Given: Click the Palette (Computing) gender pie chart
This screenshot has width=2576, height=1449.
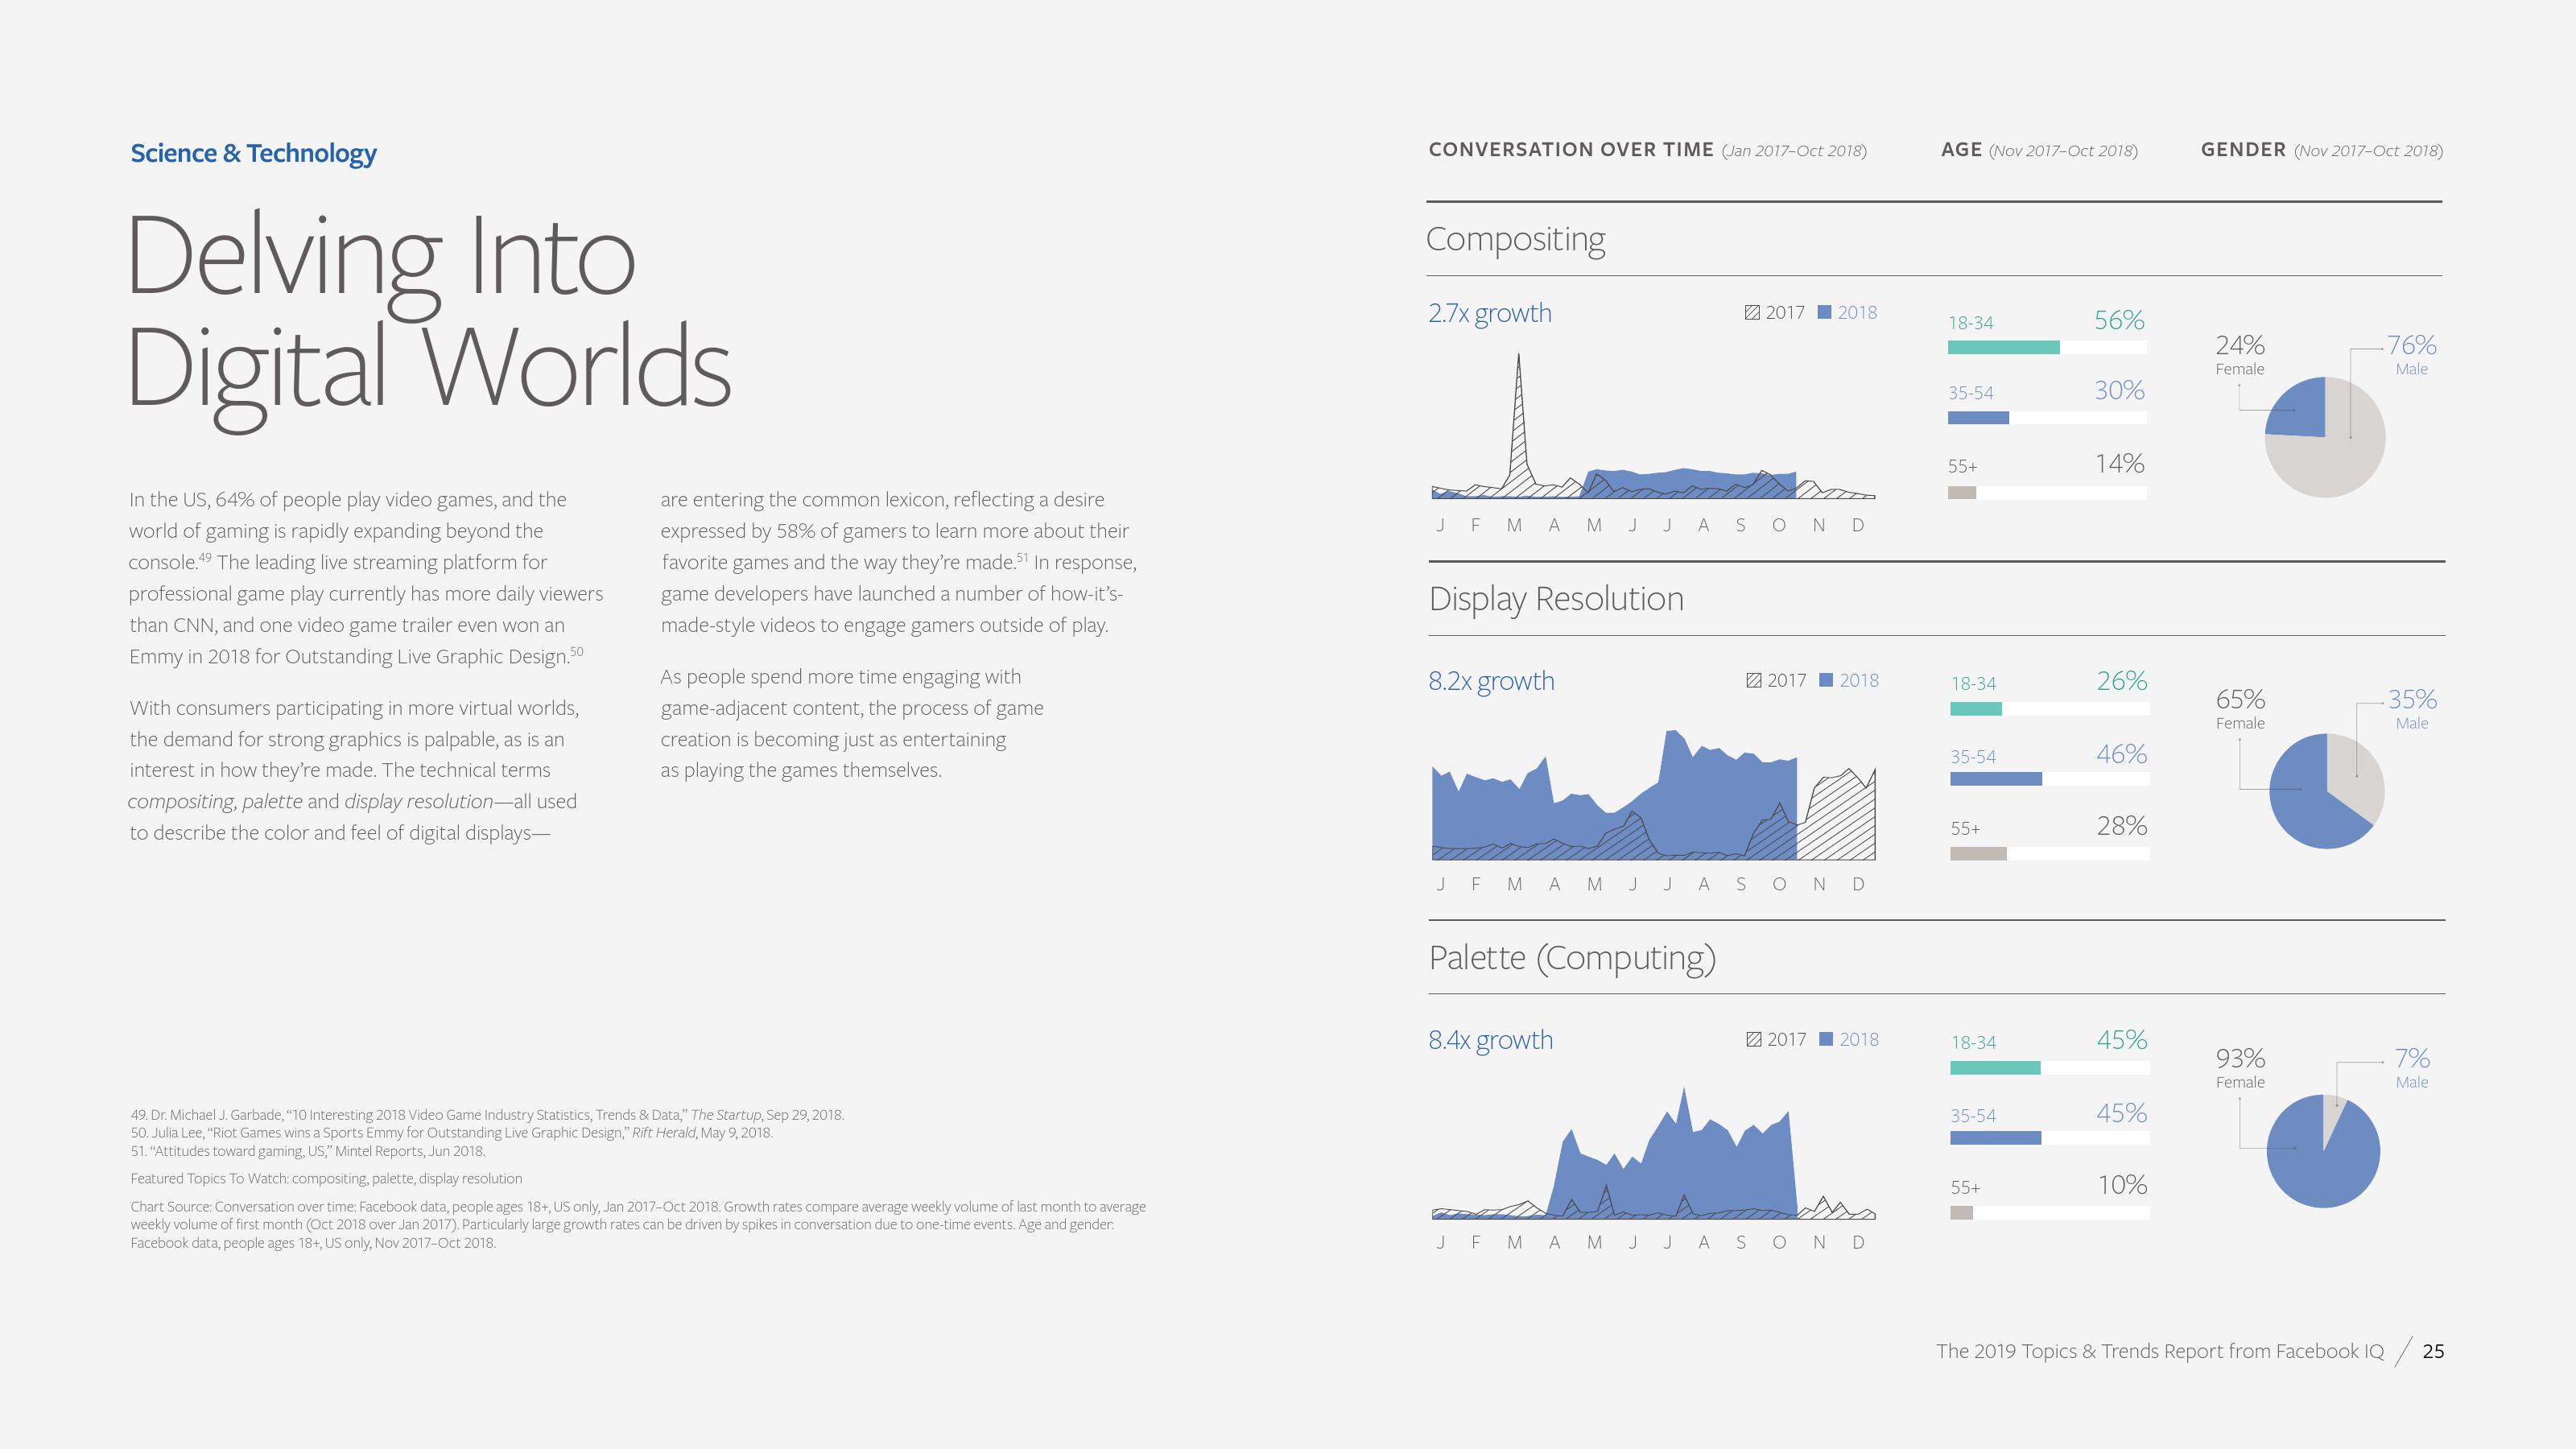Looking at the screenshot, I should pyautogui.click(x=2323, y=1151).
